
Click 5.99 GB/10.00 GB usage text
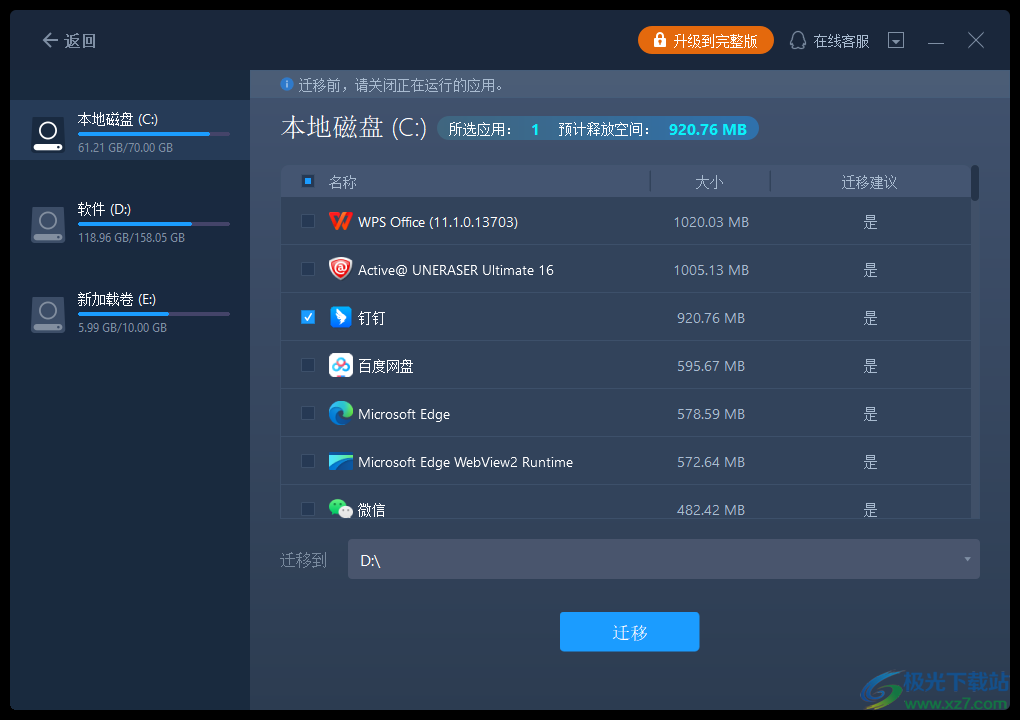click(x=122, y=327)
